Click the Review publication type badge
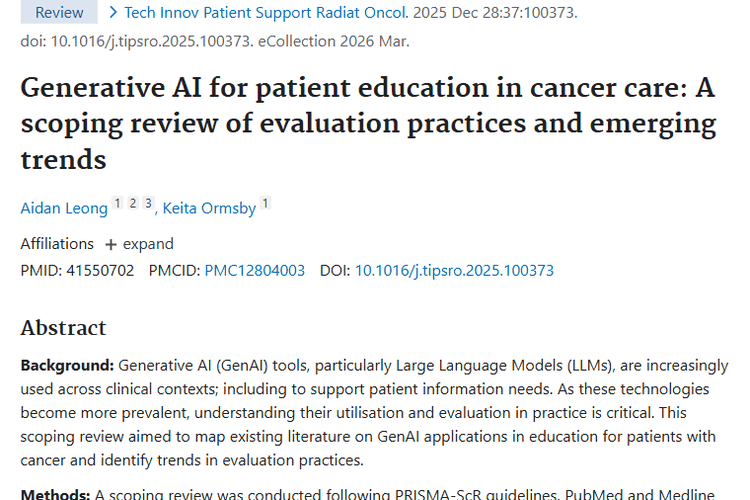The width and height of the screenshot is (750, 500). (59, 13)
